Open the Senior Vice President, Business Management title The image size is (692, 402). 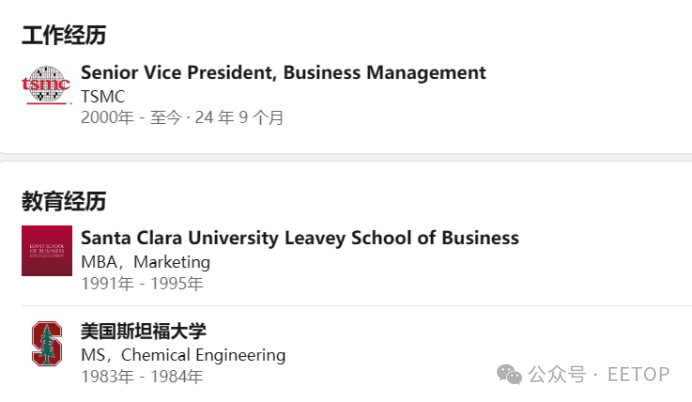pyautogui.click(x=283, y=73)
